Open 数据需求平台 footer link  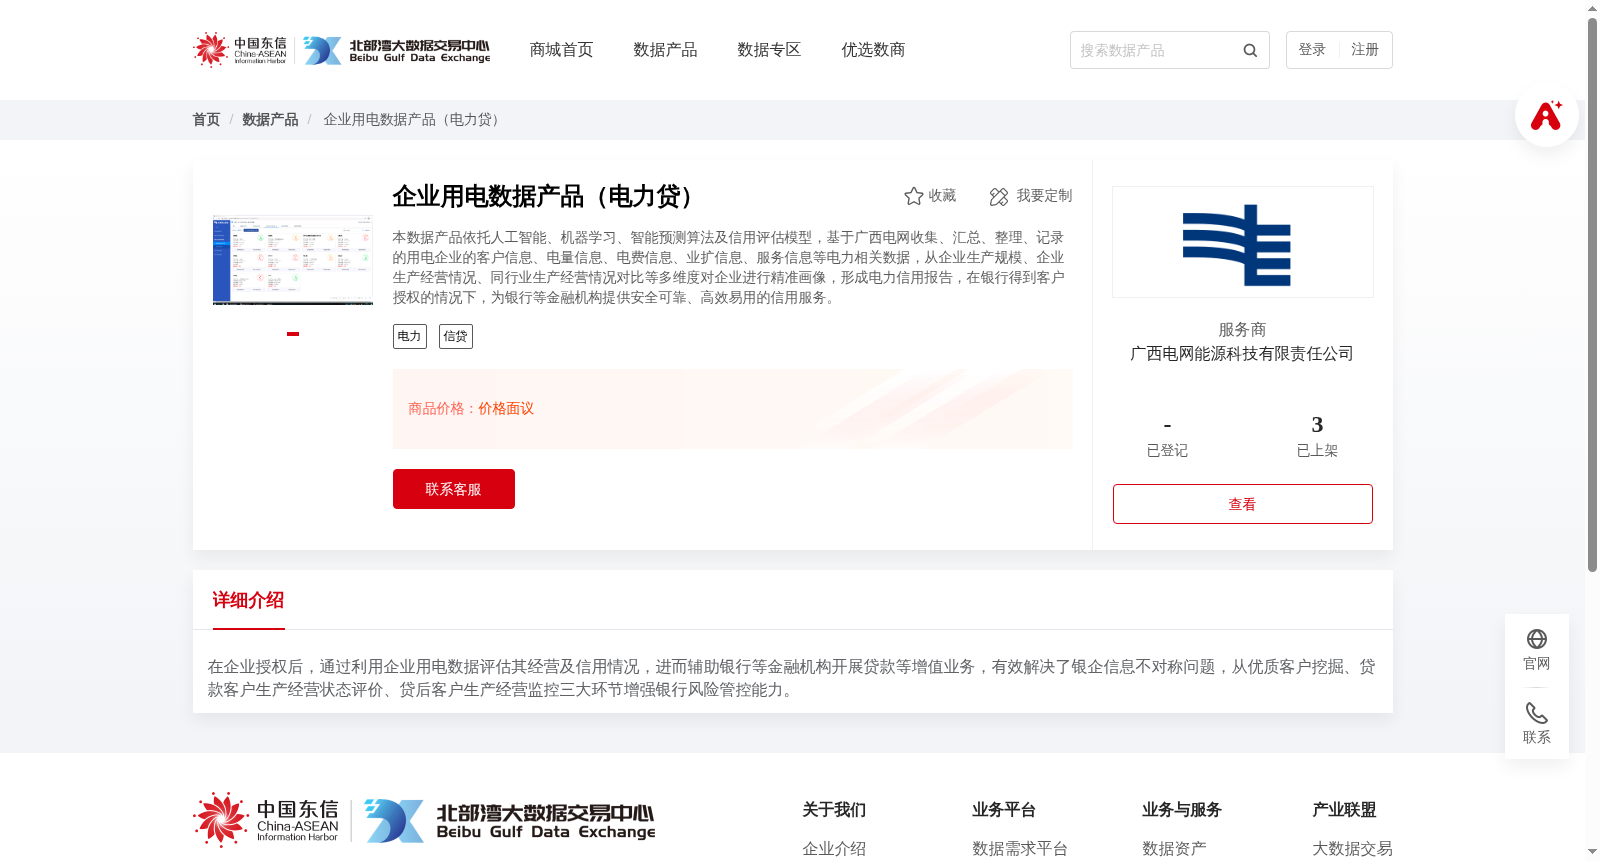(1020, 849)
